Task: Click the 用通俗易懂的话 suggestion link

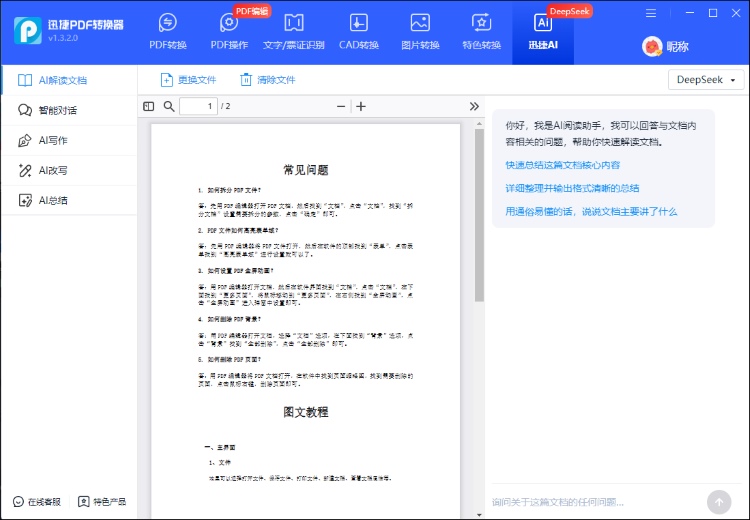Action: [590, 211]
